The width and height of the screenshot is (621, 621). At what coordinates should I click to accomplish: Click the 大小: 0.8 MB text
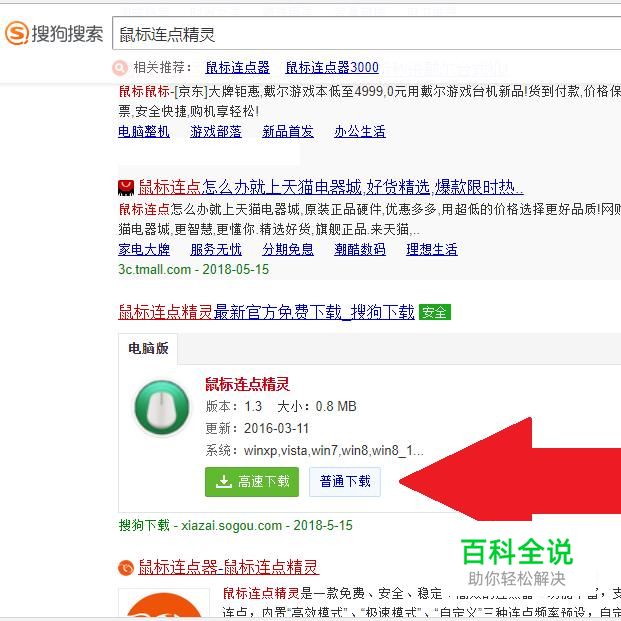[x=317, y=406]
